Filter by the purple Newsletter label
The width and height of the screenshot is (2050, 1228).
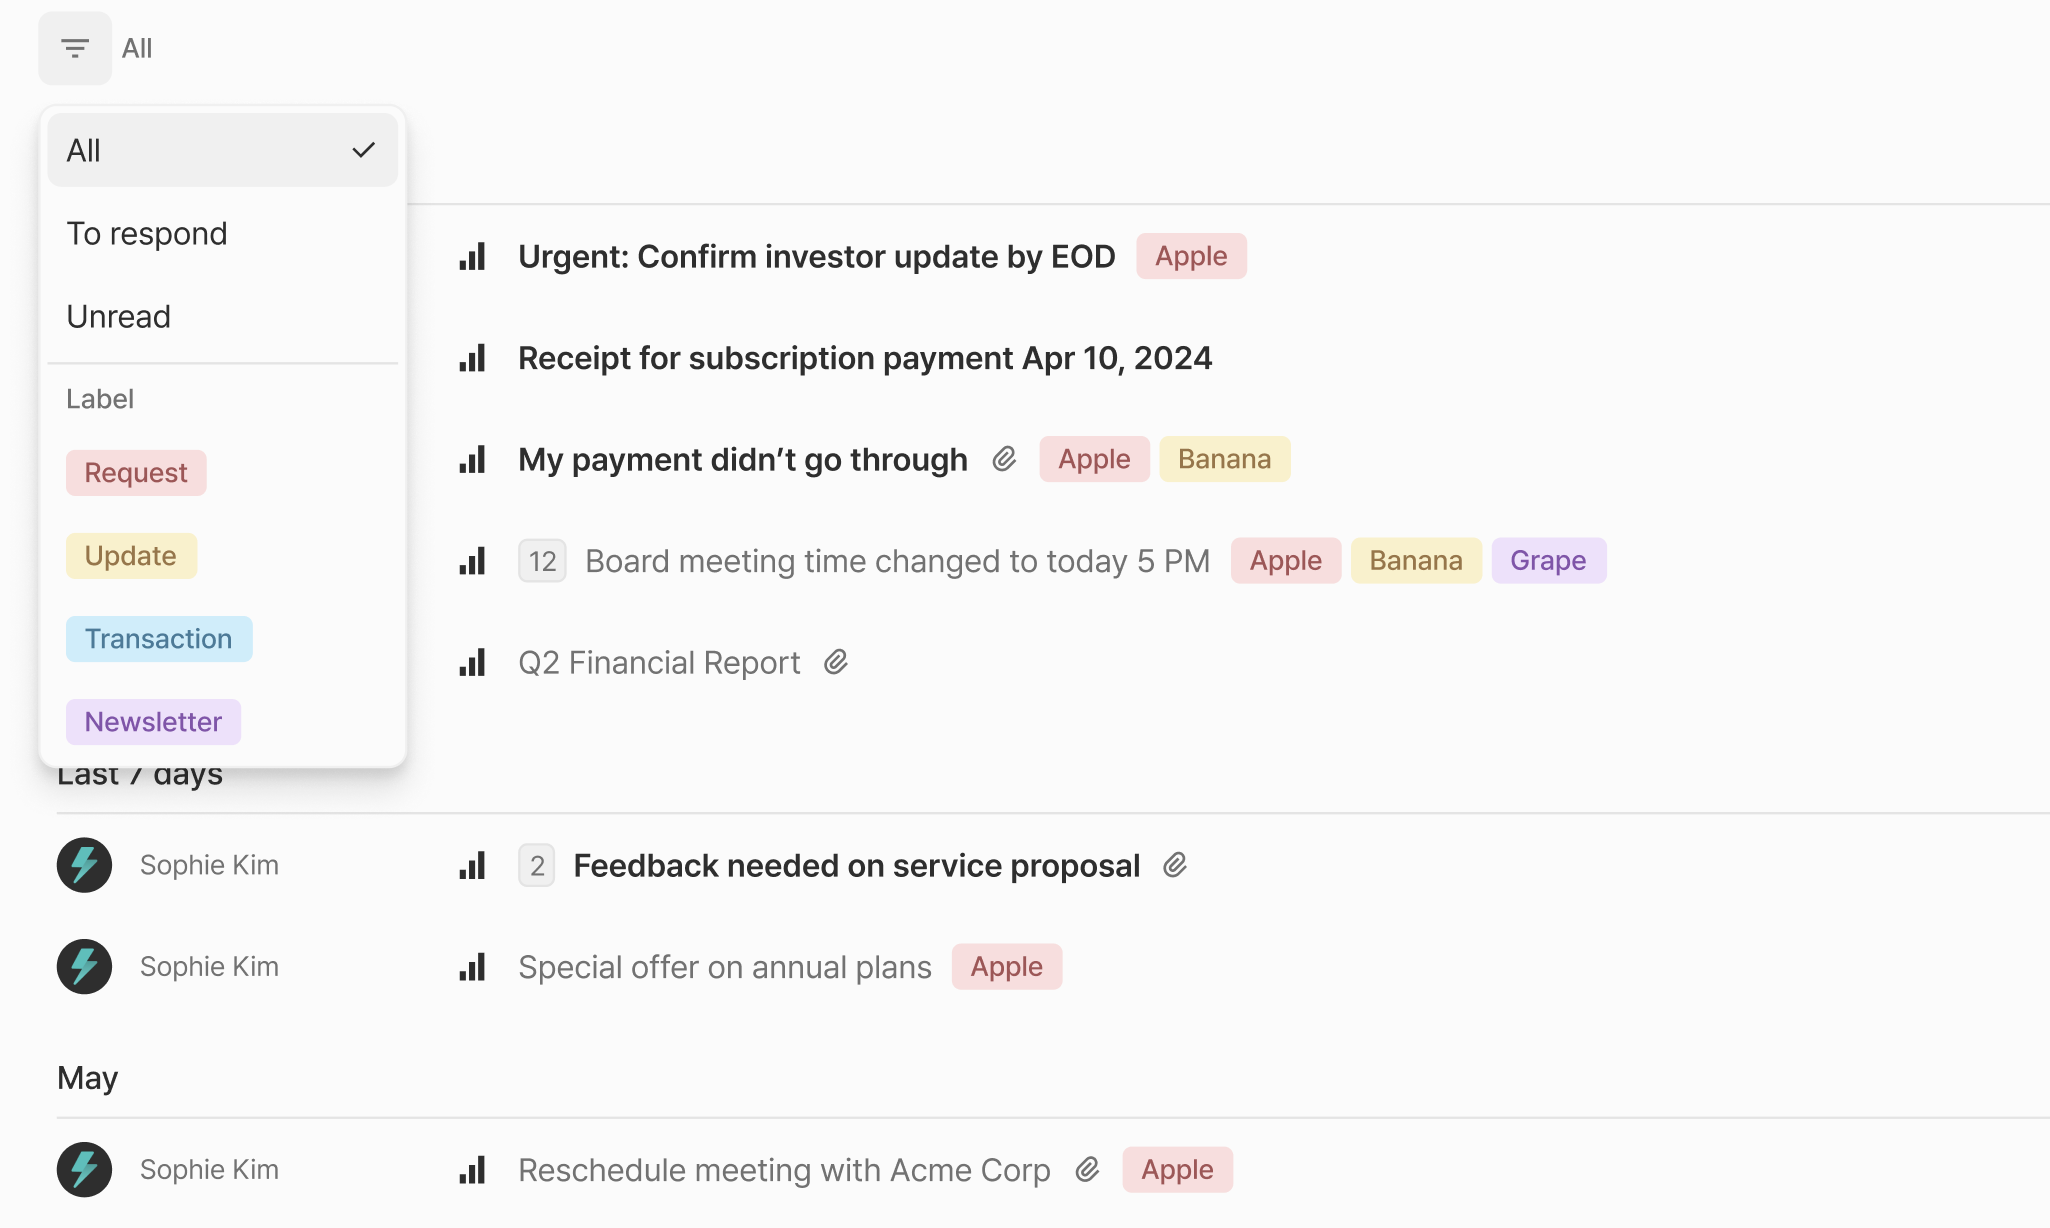point(153,721)
